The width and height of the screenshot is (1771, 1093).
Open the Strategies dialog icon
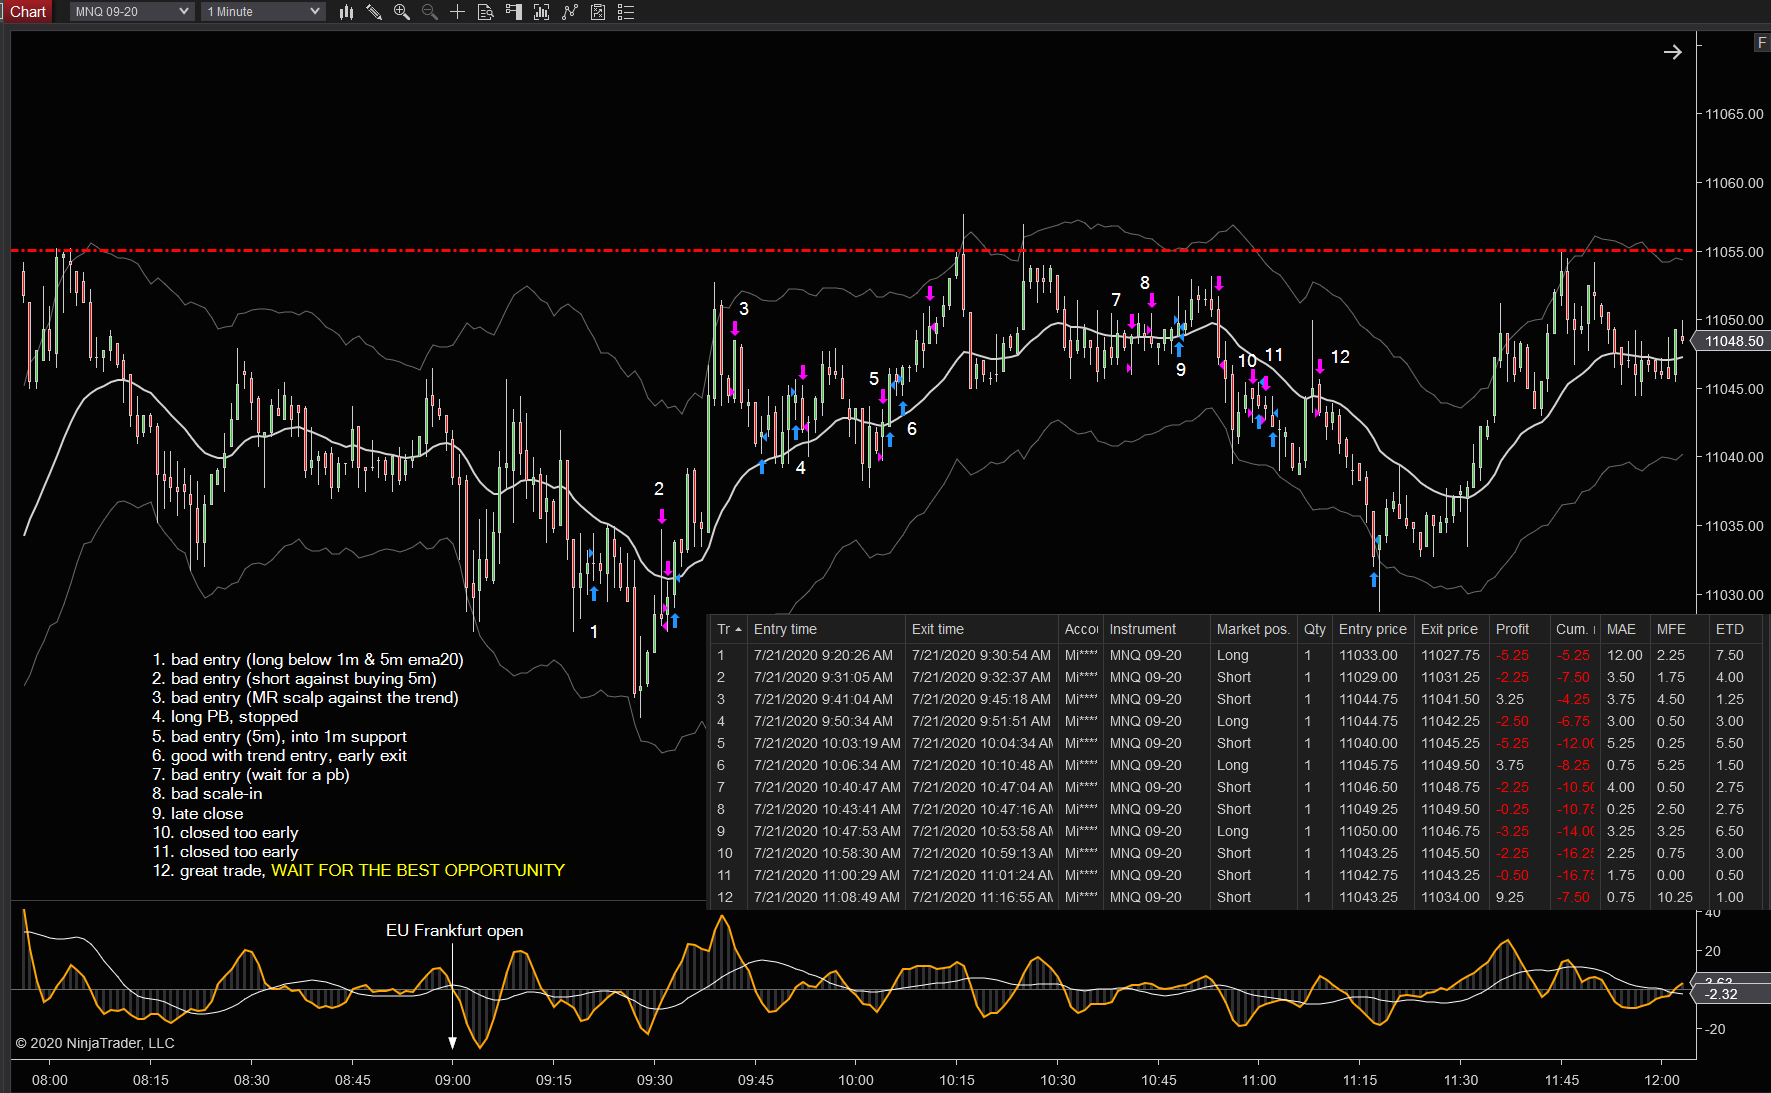pyautogui.click(x=598, y=12)
